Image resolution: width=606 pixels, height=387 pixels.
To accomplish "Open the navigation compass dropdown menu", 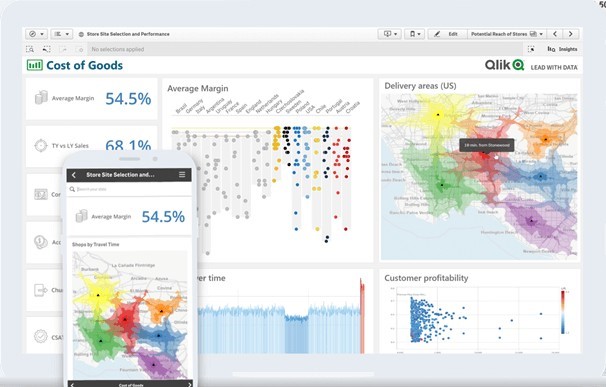I will (36, 34).
